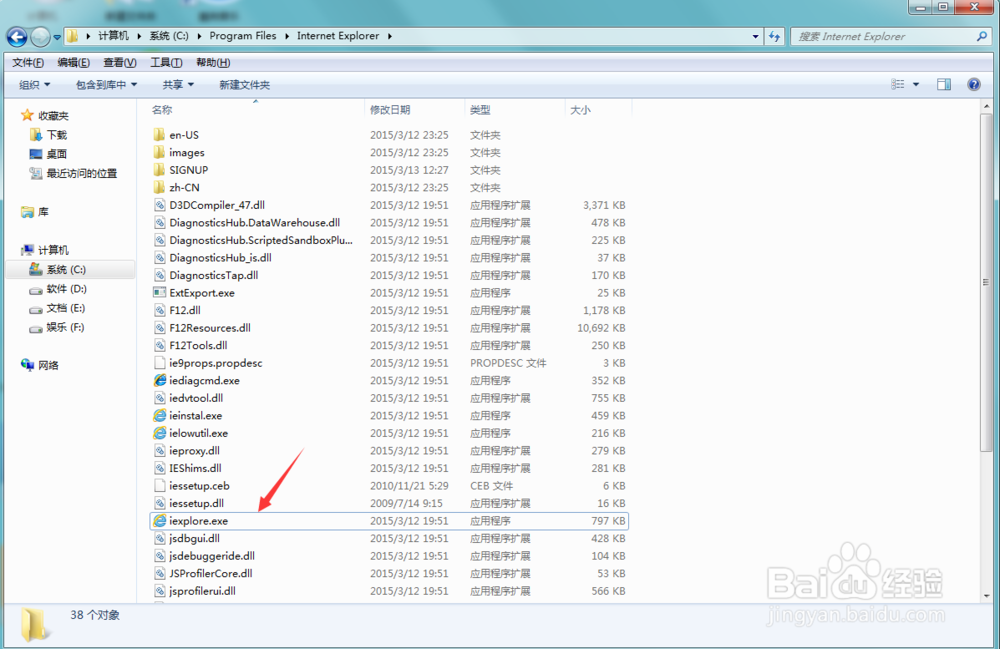Click Program Files in breadcrumb path
The width and height of the screenshot is (1000, 649).
(242, 36)
